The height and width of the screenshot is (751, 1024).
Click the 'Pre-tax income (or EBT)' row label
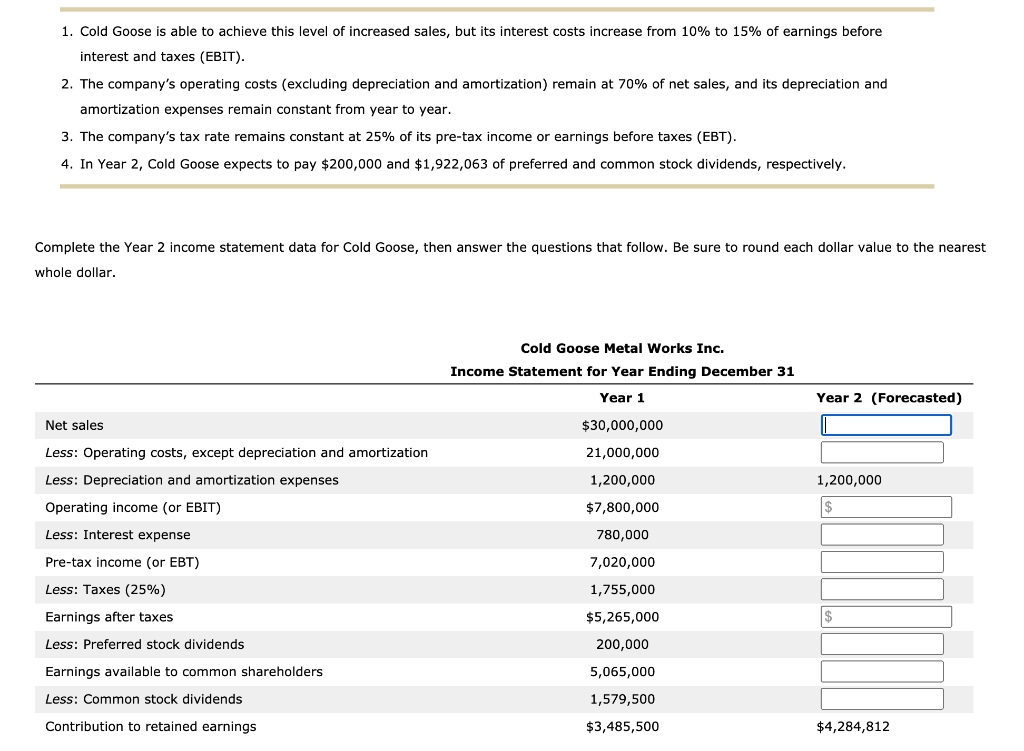[x=122, y=563]
